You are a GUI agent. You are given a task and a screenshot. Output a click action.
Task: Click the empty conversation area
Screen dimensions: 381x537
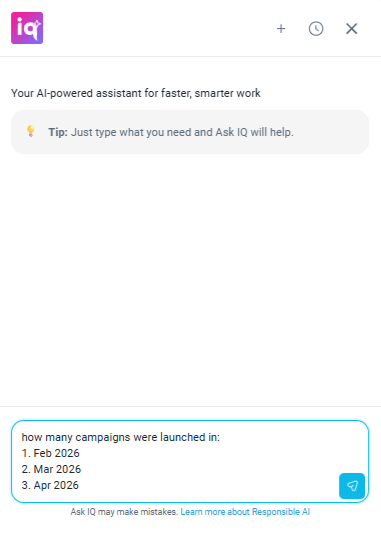pos(190,279)
